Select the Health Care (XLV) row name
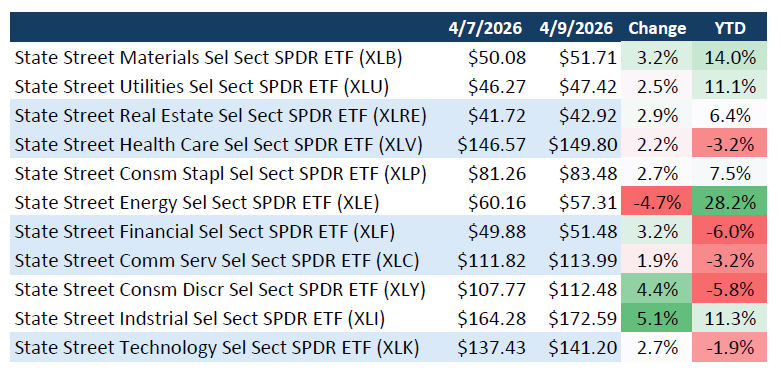The image size is (780, 374). [218, 145]
